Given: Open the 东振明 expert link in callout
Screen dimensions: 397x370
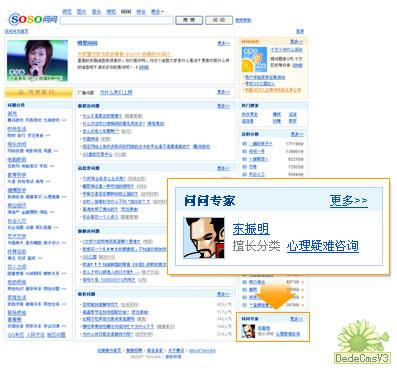Looking at the screenshot, I should 251,229.
